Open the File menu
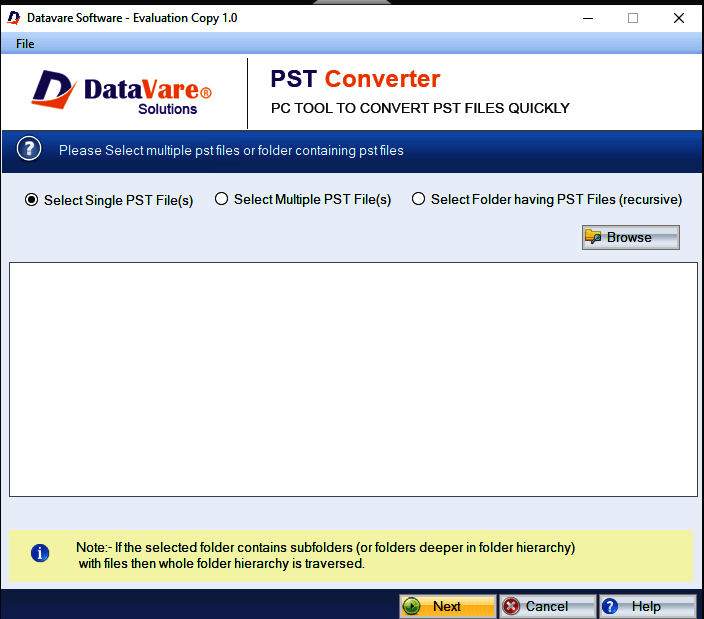Image resolution: width=704 pixels, height=619 pixels. pyautogui.click(x=25, y=44)
